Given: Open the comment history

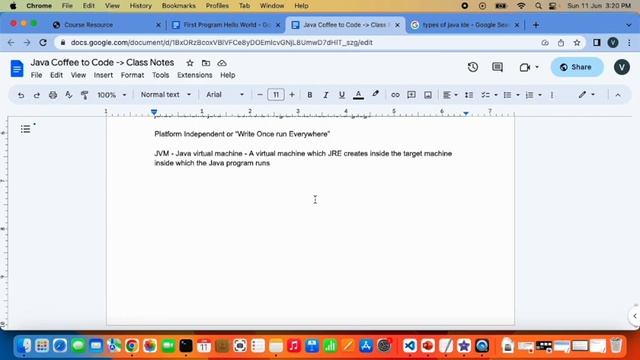Looking at the screenshot, I should (497, 67).
